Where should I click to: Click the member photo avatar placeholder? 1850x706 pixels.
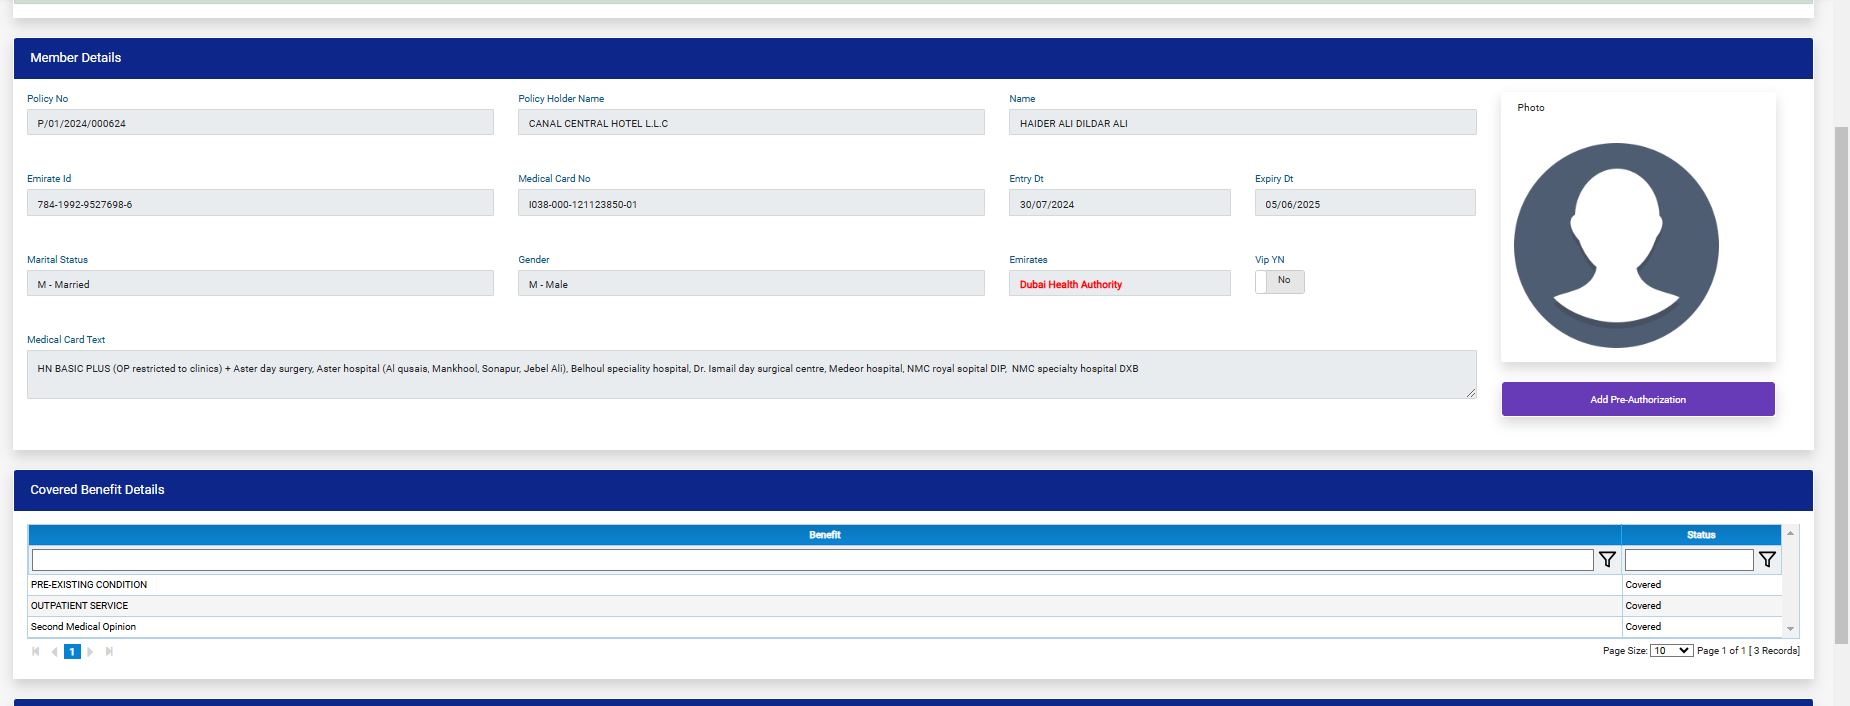(1616, 245)
